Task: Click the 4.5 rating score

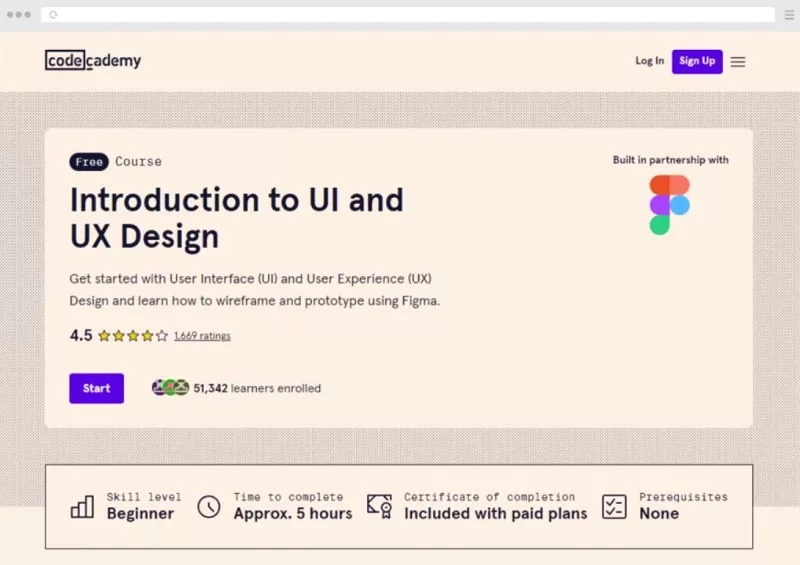Action: (81, 335)
